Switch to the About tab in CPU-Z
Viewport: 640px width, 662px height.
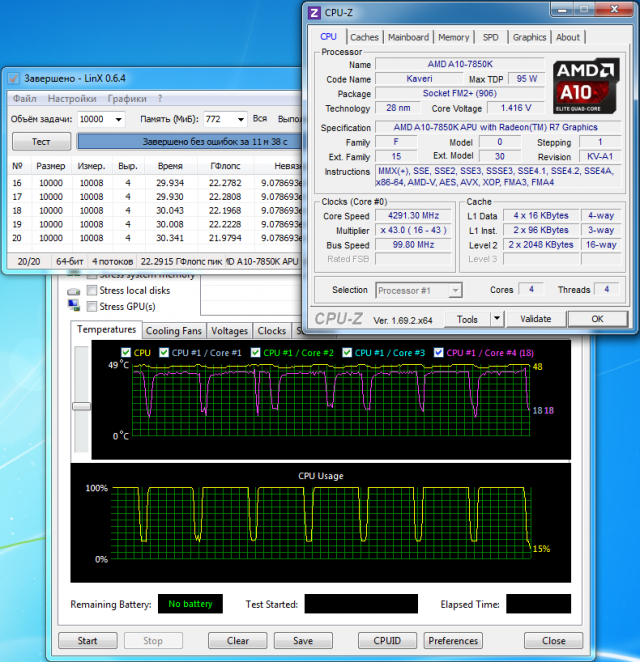click(x=568, y=37)
